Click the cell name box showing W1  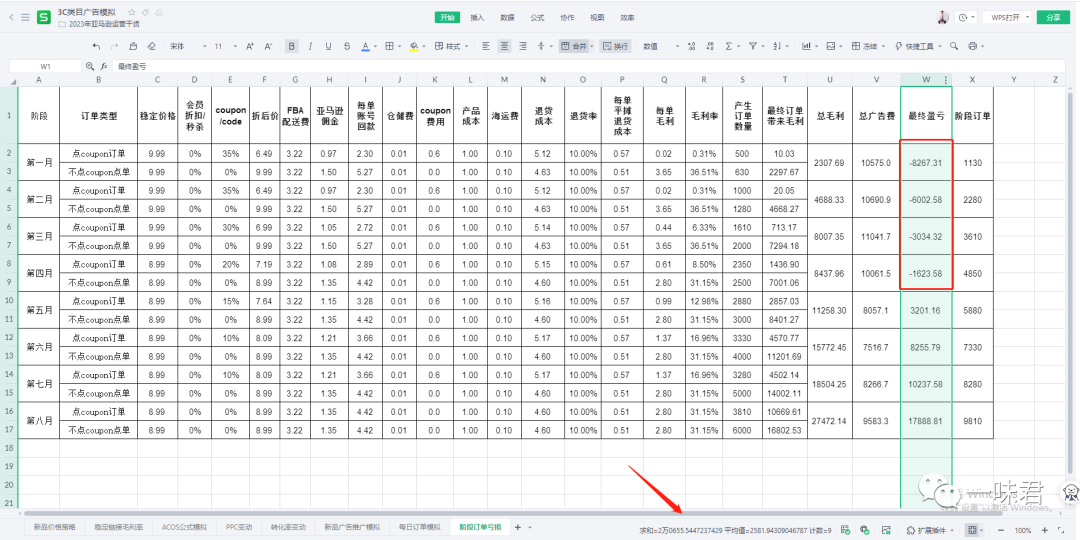[46, 66]
